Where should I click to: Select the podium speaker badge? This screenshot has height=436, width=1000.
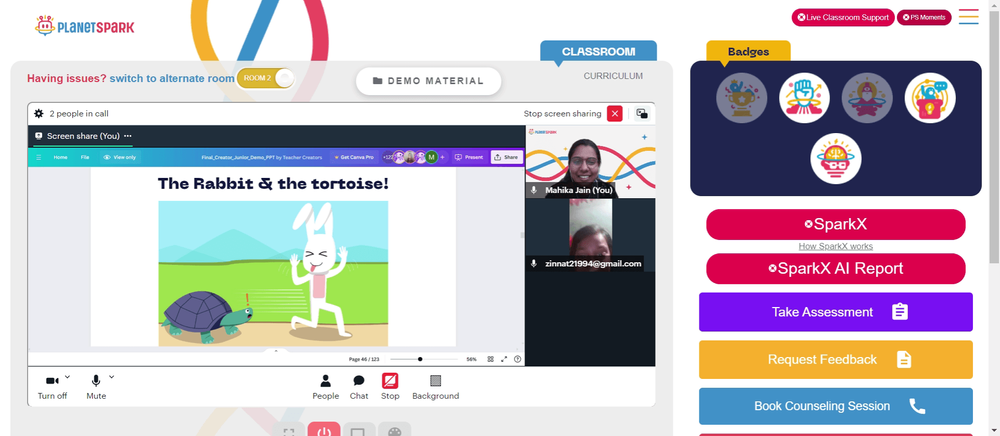click(930, 98)
